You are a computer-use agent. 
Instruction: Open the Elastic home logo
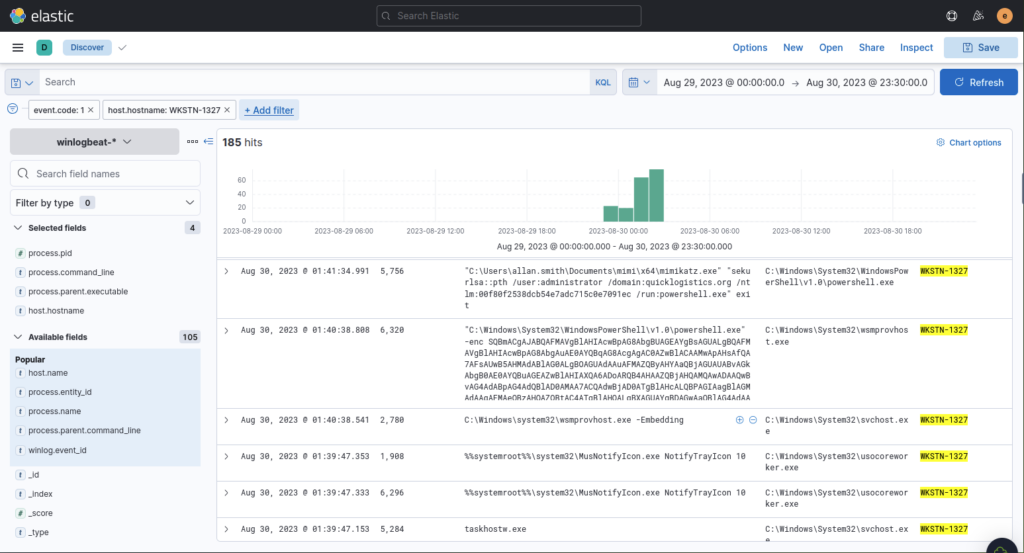pos(42,16)
